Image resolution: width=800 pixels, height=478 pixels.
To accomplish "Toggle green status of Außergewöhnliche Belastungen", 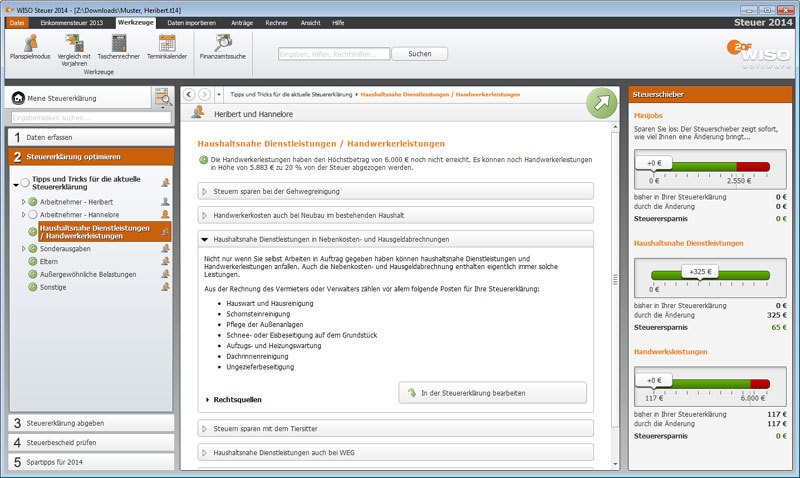I will [33, 274].
